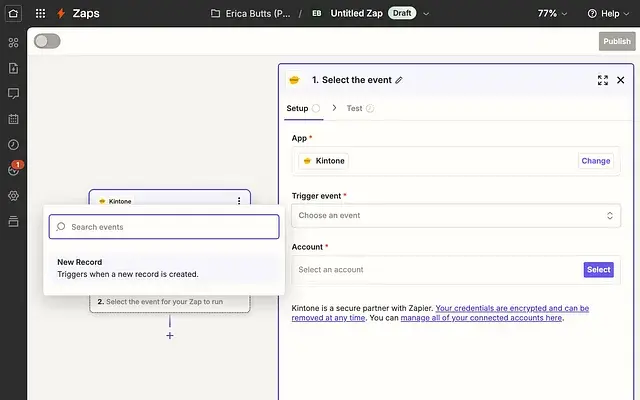Select the New Record event option

coord(160,268)
